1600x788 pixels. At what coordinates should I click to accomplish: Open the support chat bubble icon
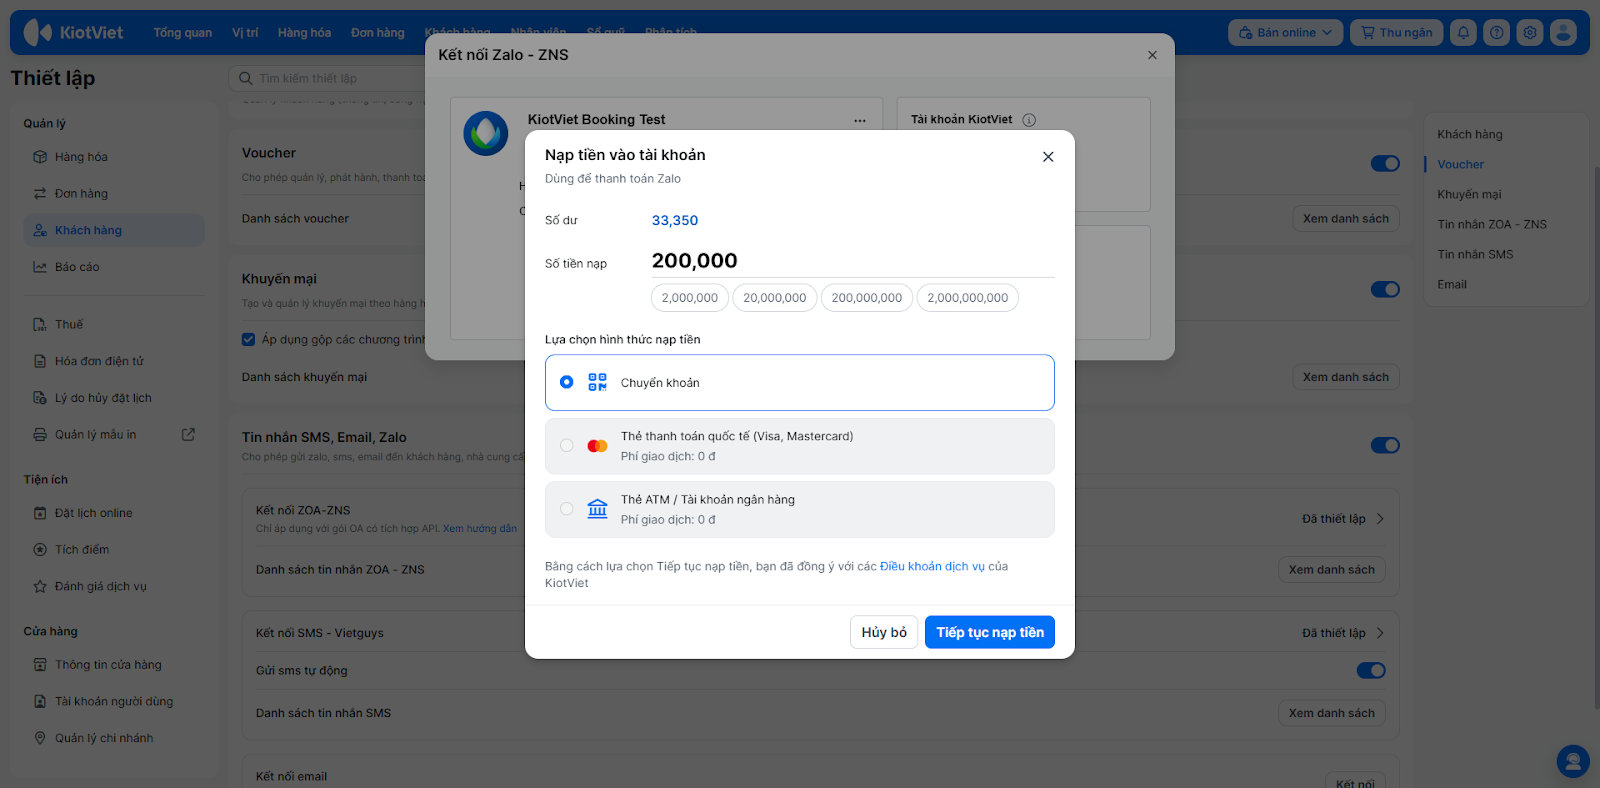coord(1573,761)
